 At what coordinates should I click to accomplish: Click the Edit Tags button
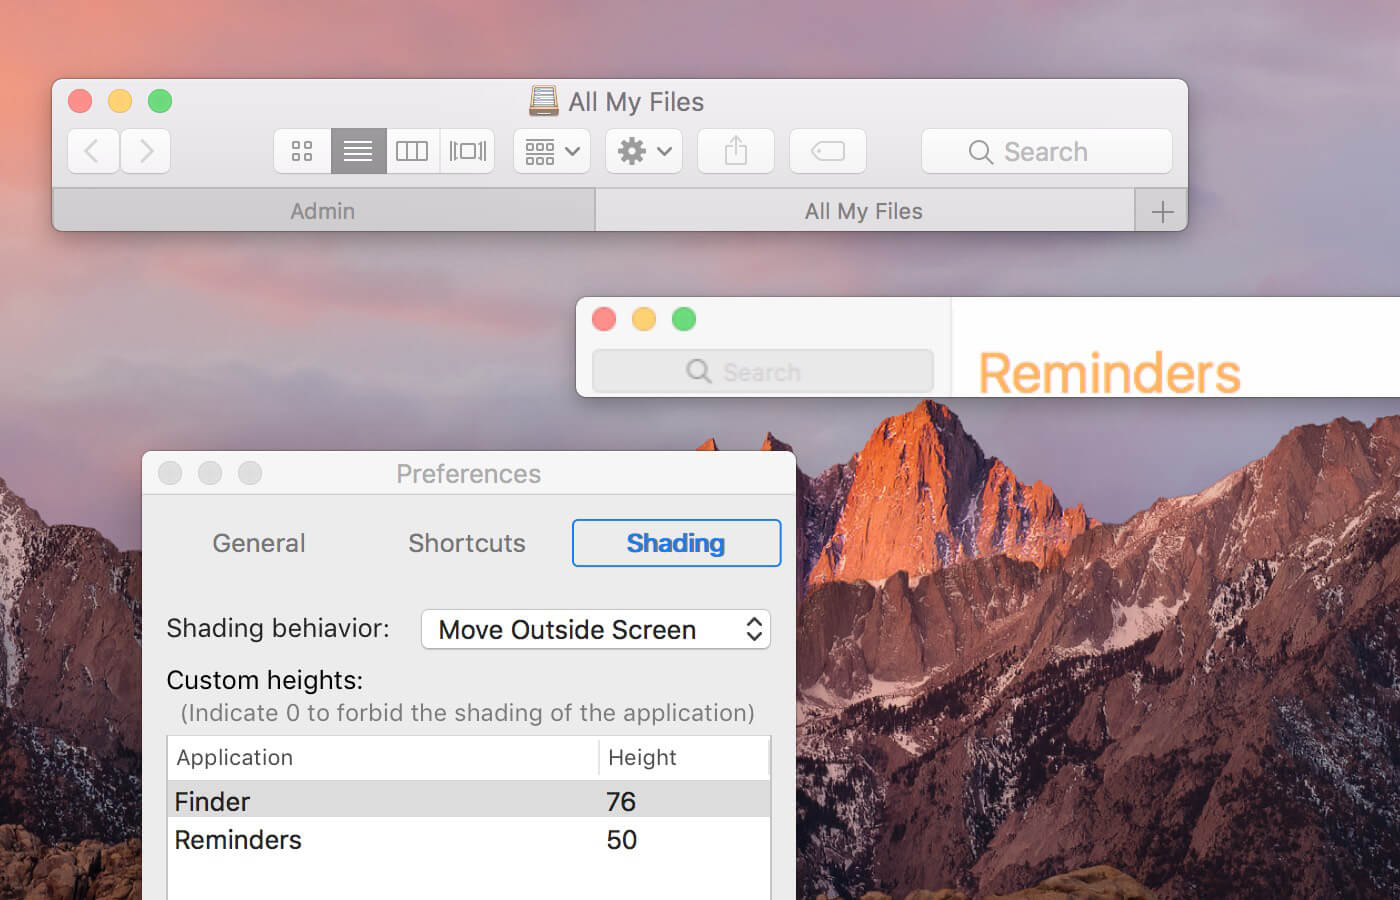point(828,151)
